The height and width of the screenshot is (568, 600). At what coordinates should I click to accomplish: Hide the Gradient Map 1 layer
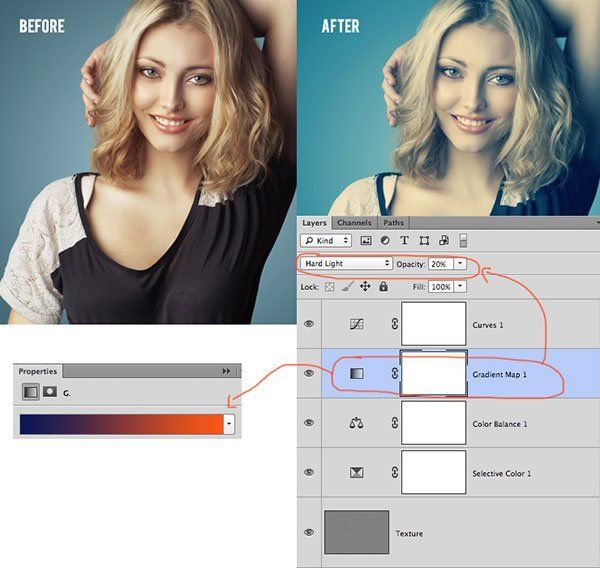point(309,373)
